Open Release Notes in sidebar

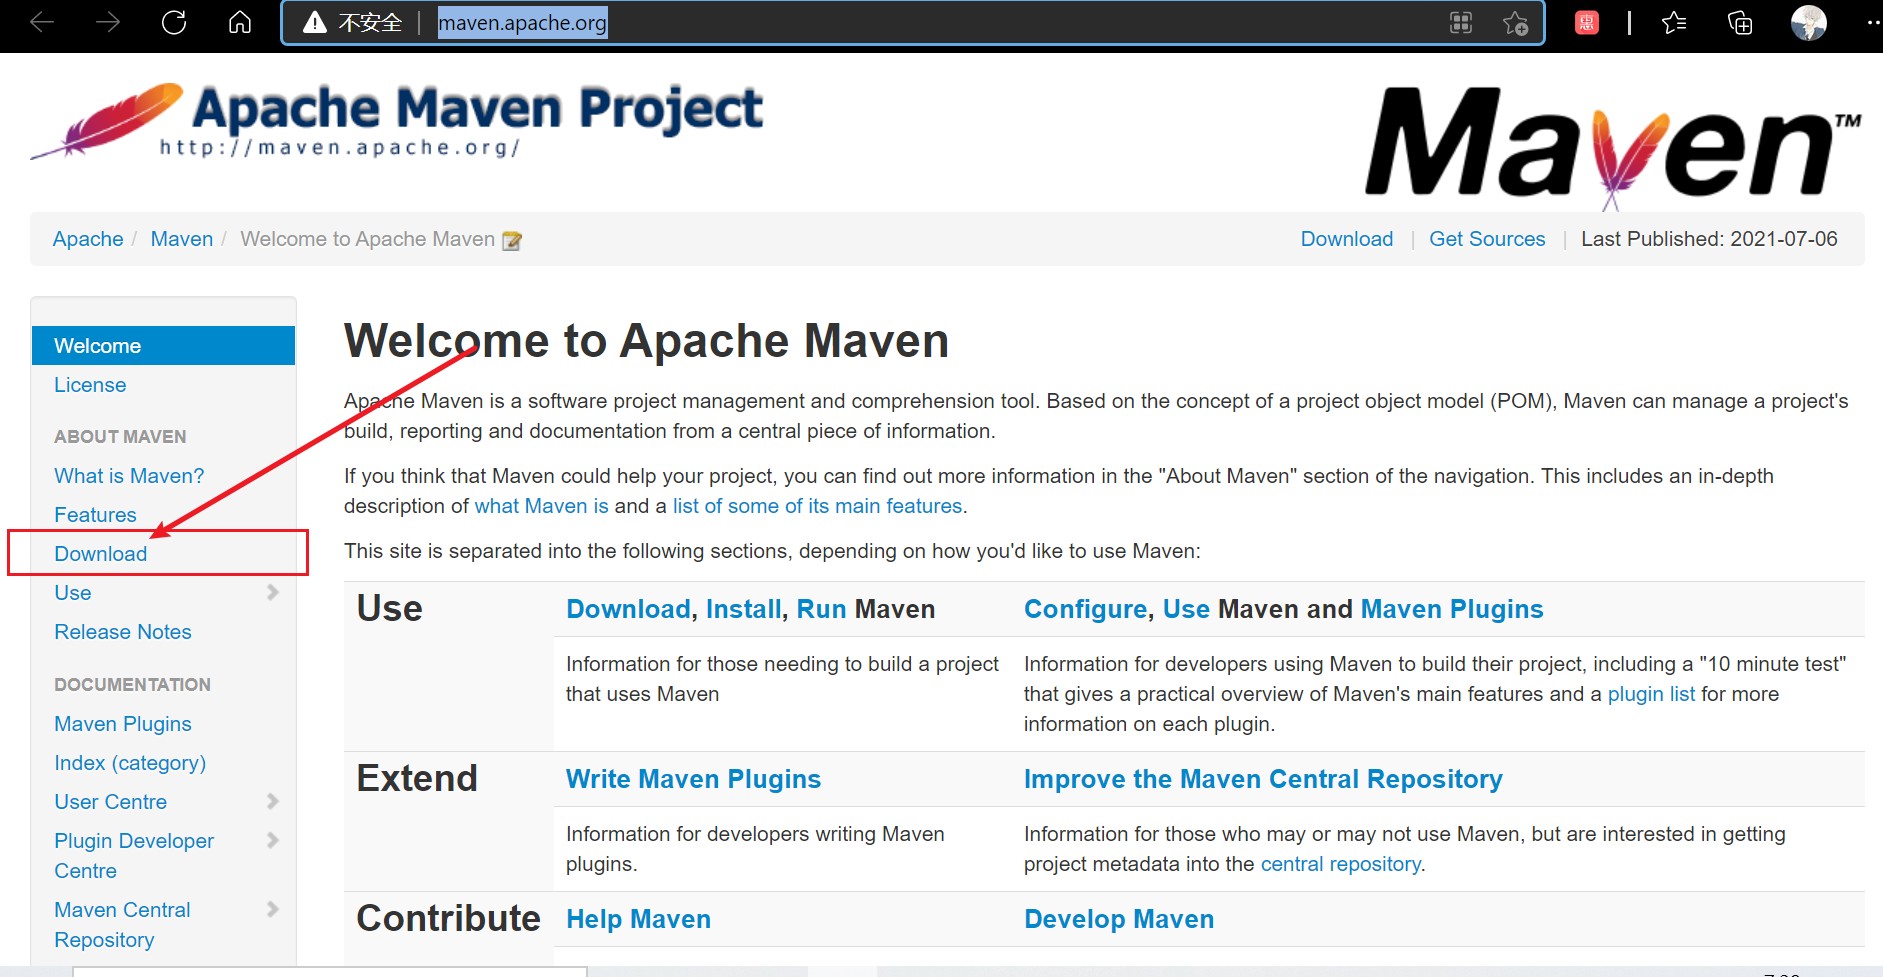123,632
